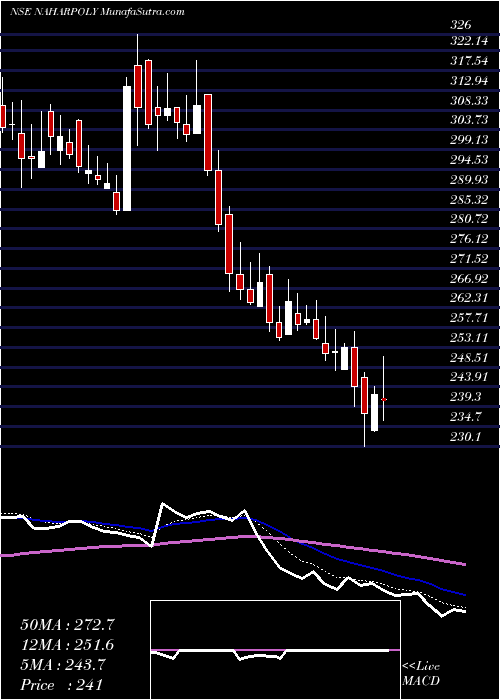Click the 239.3 price axis label
500x700 pixels.
point(466,397)
